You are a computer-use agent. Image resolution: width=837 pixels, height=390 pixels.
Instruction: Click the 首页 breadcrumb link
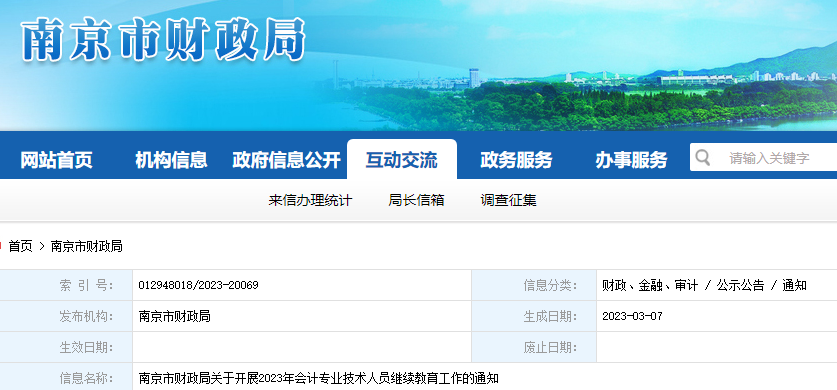click(x=20, y=246)
